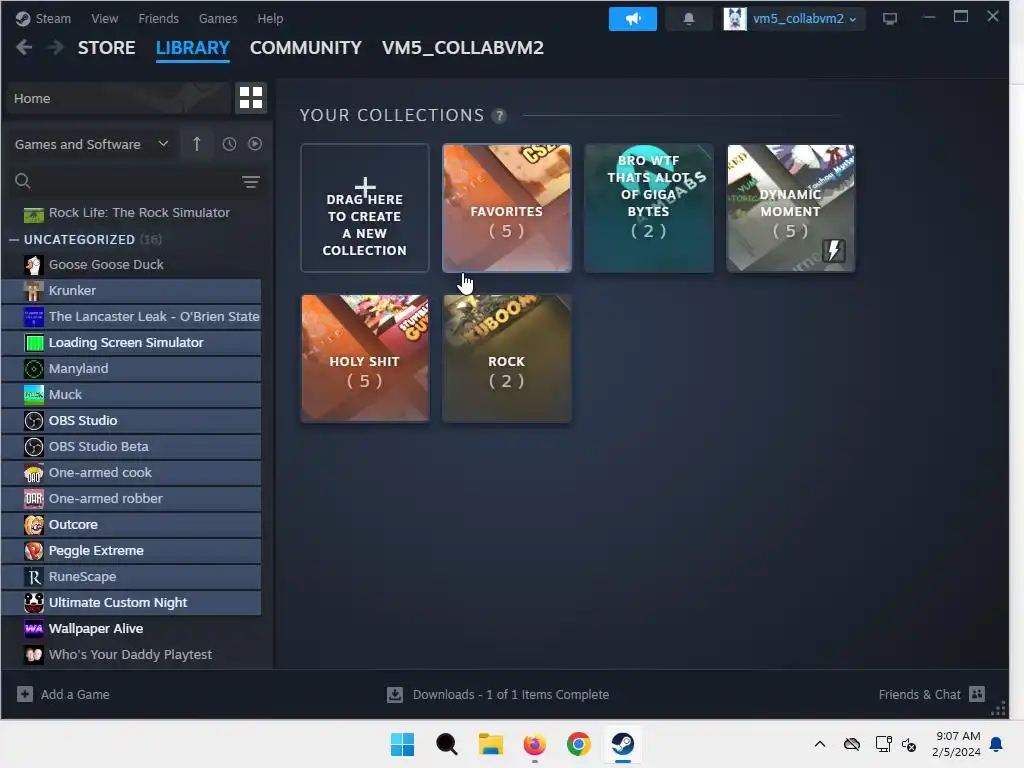1024x768 pixels.
Task: Open the Dynamic Moment collection
Action: 791,208
